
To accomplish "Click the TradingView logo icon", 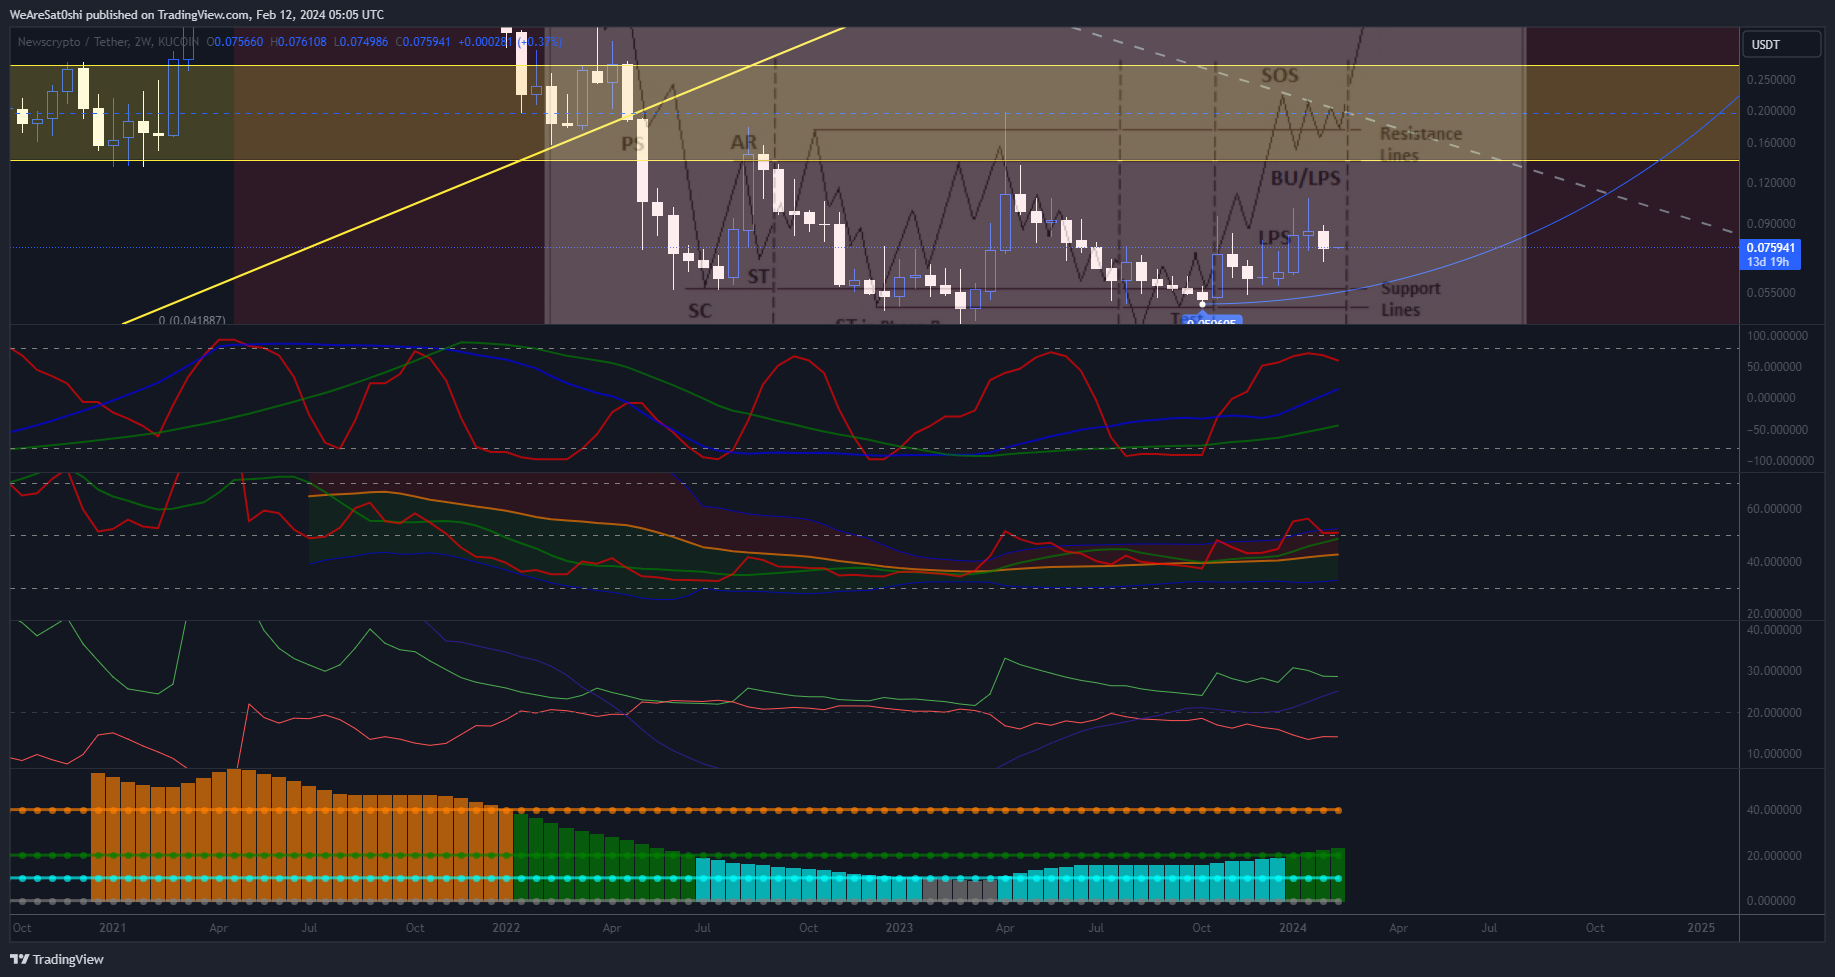I will tap(19, 959).
